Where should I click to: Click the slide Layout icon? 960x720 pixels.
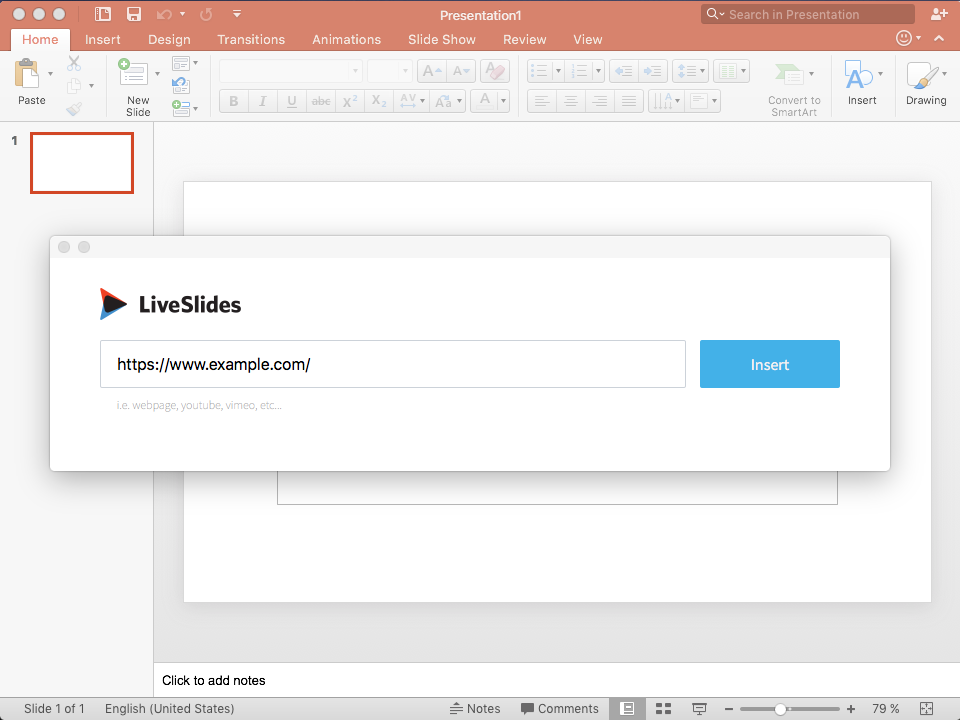click(x=181, y=63)
